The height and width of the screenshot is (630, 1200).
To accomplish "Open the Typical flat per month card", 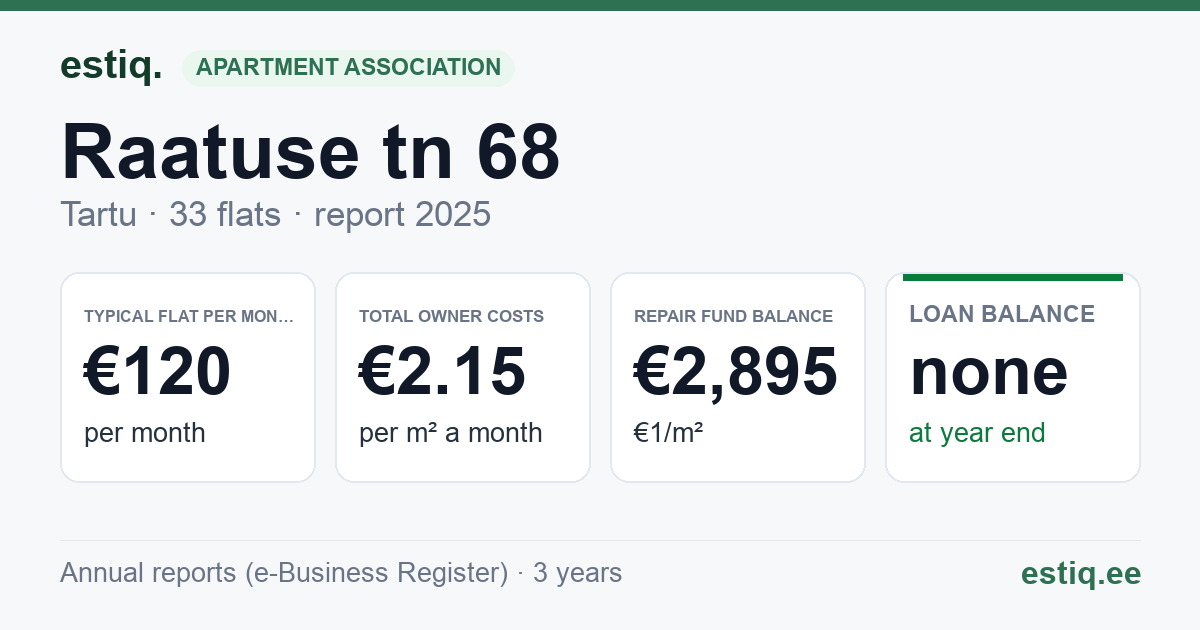I will click(x=188, y=377).
